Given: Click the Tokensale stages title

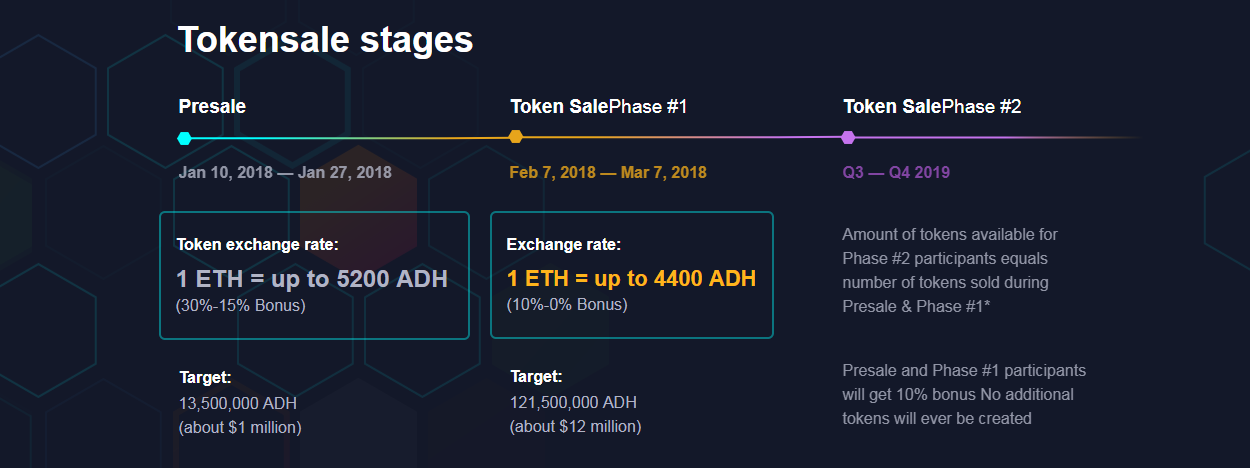Looking at the screenshot, I should [325, 40].
